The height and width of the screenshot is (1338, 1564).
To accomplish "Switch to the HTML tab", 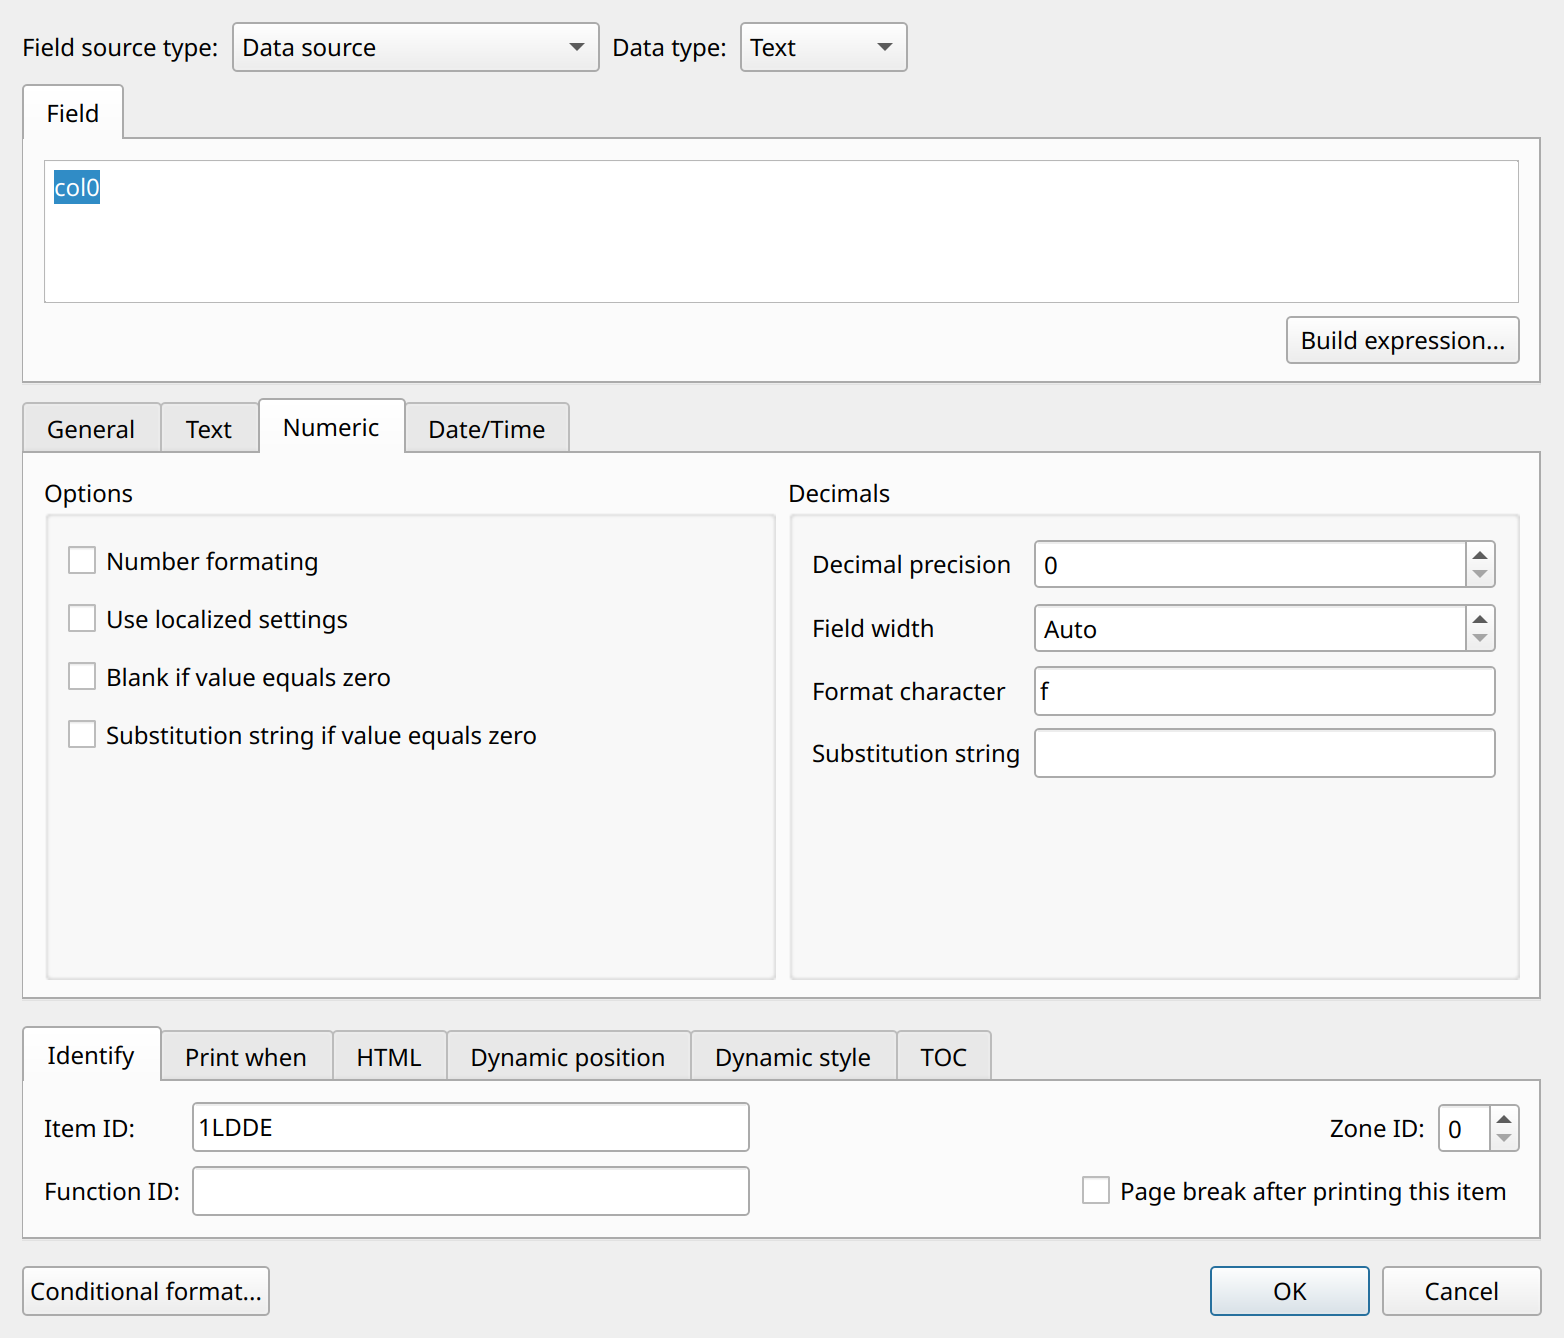I will (389, 1056).
